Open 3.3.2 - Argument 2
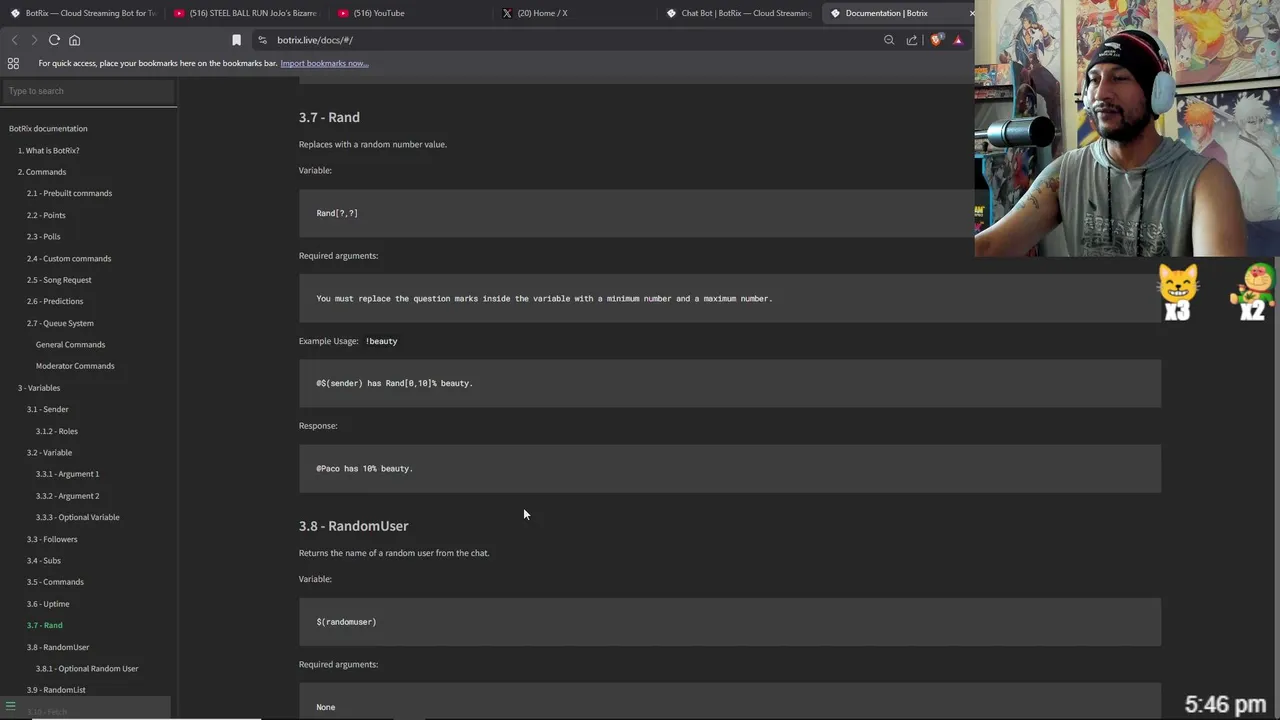The height and width of the screenshot is (720, 1280). [x=67, y=496]
